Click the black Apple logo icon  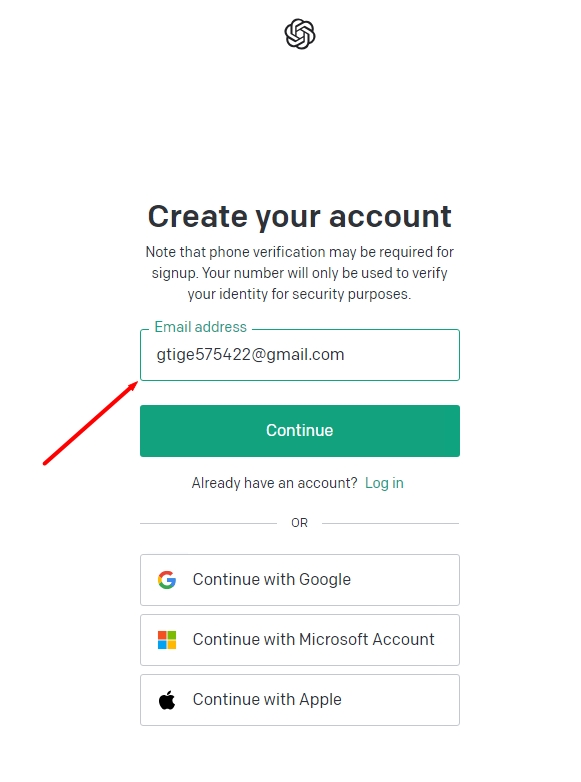167,700
